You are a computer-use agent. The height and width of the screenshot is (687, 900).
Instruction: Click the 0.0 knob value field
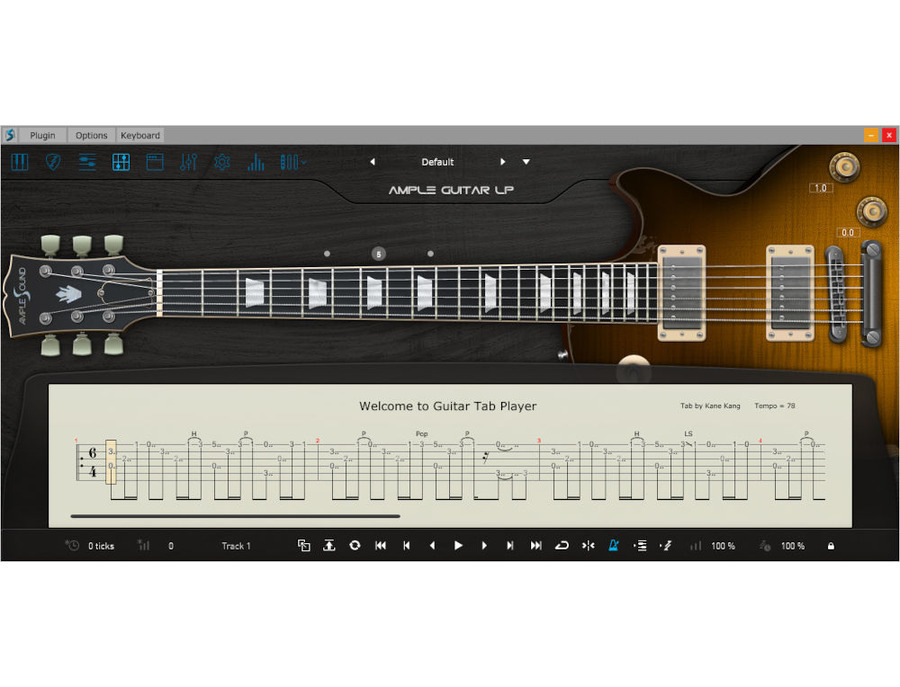point(848,232)
